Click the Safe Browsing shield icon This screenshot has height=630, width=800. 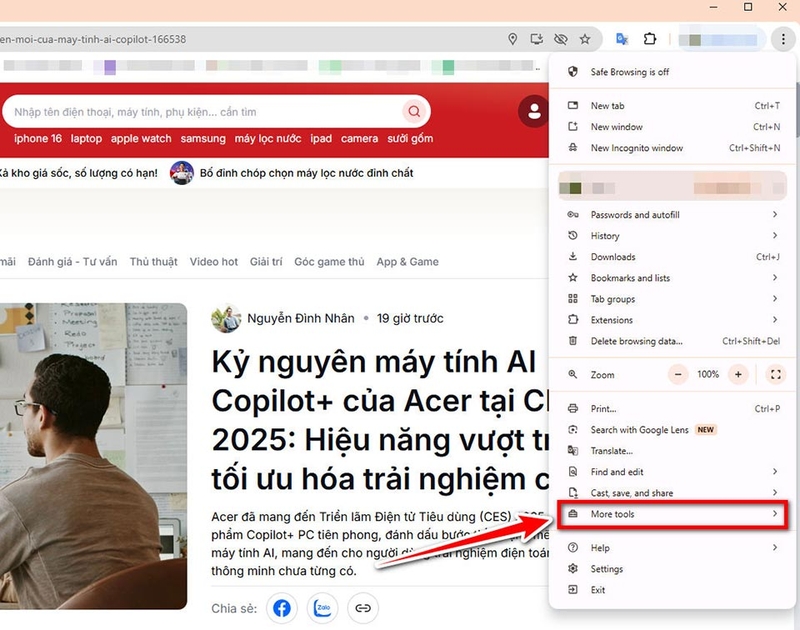pyautogui.click(x=573, y=71)
